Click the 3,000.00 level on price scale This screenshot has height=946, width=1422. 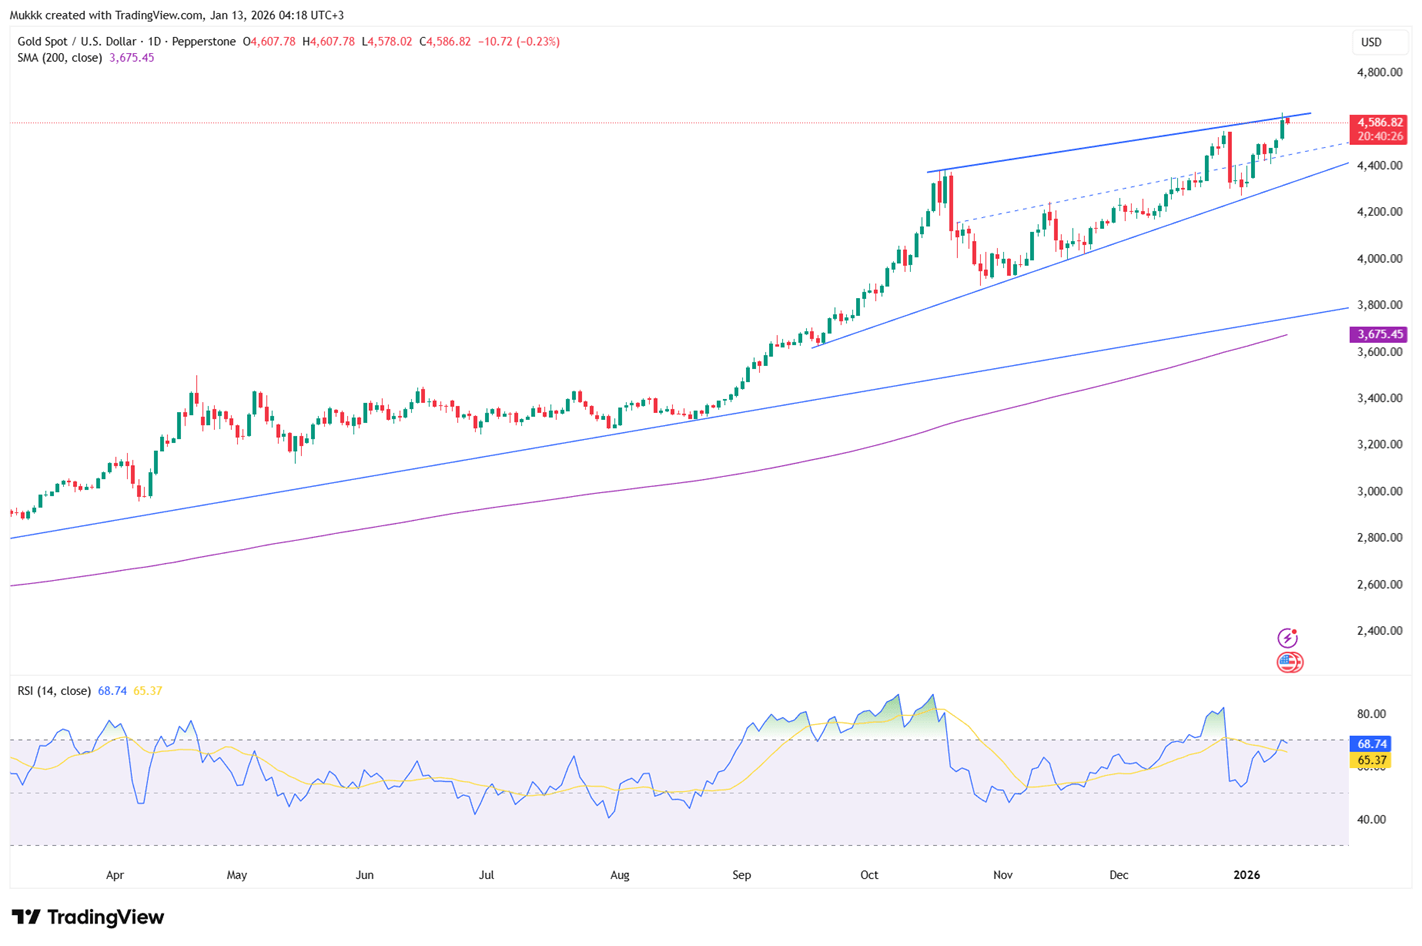click(x=1378, y=492)
